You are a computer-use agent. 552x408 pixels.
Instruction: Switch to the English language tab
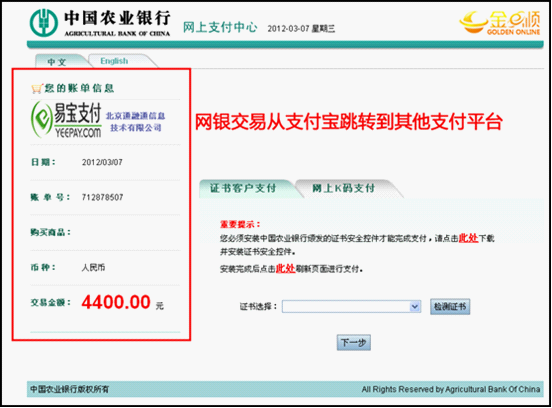(114, 61)
